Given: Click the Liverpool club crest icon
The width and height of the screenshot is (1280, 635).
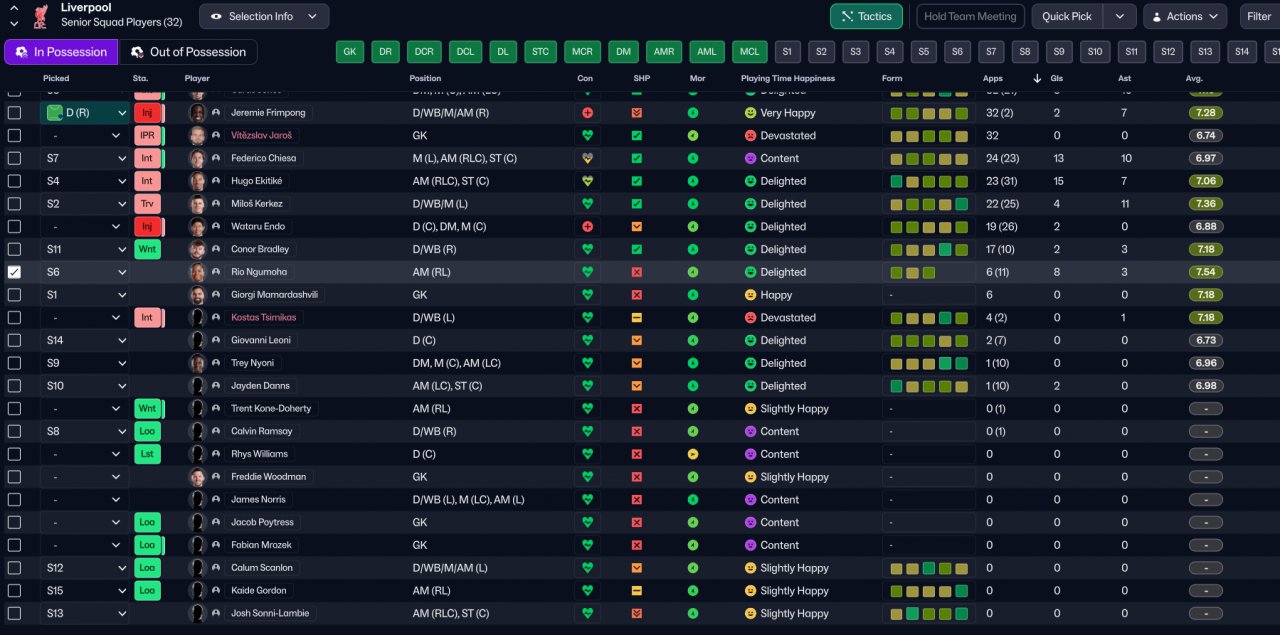Looking at the screenshot, I should click(x=41, y=15).
